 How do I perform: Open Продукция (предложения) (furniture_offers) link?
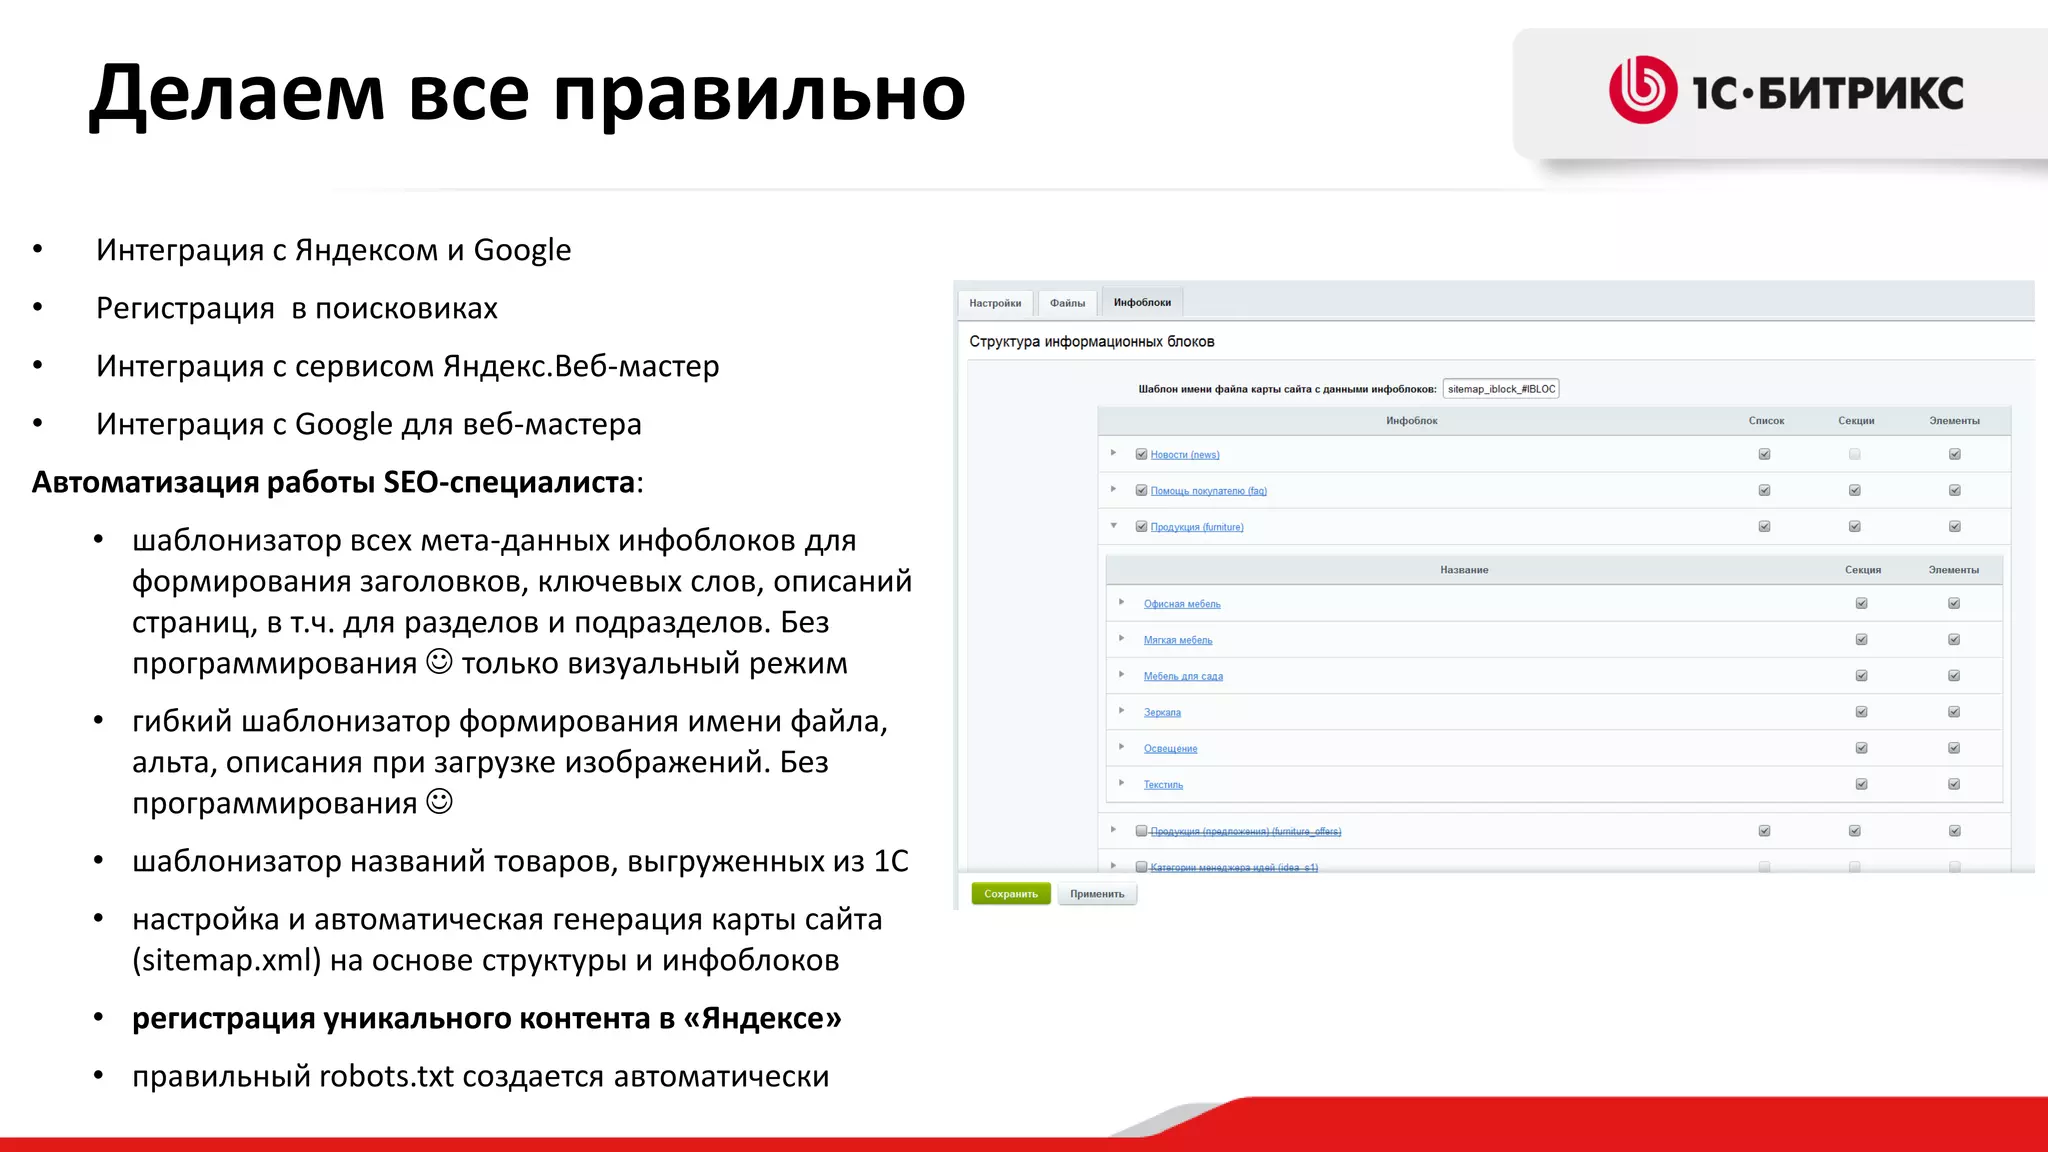pos(1245,831)
